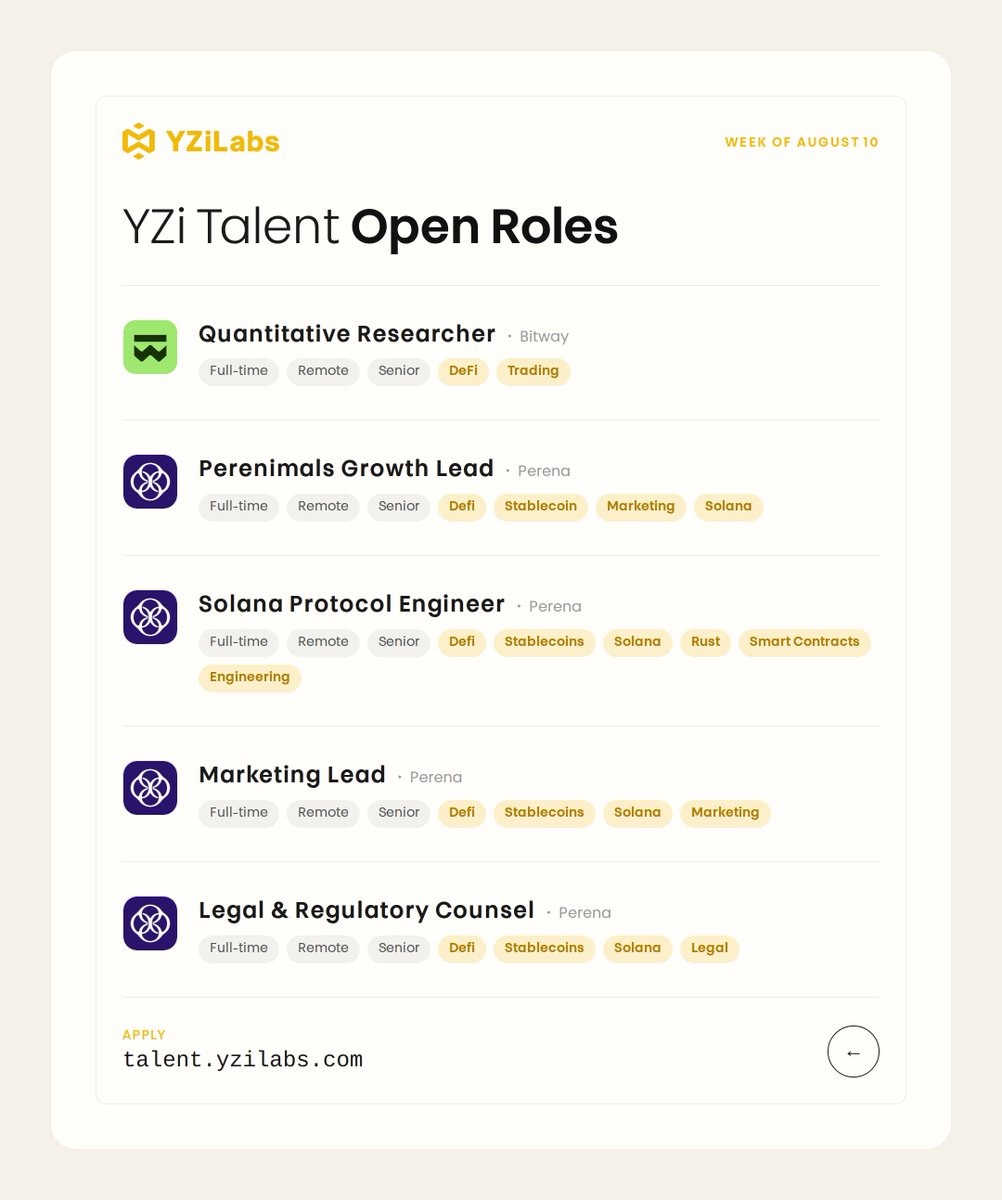Image resolution: width=1002 pixels, height=1200 pixels.
Task: Open the Legal & Regulatory Counsel title
Action: (x=367, y=910)
